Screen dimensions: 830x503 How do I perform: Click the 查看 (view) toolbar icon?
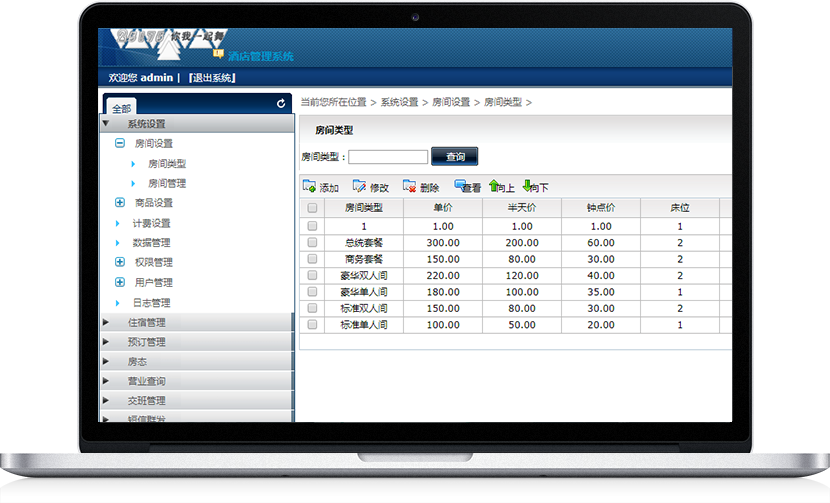tap(460, 186)
